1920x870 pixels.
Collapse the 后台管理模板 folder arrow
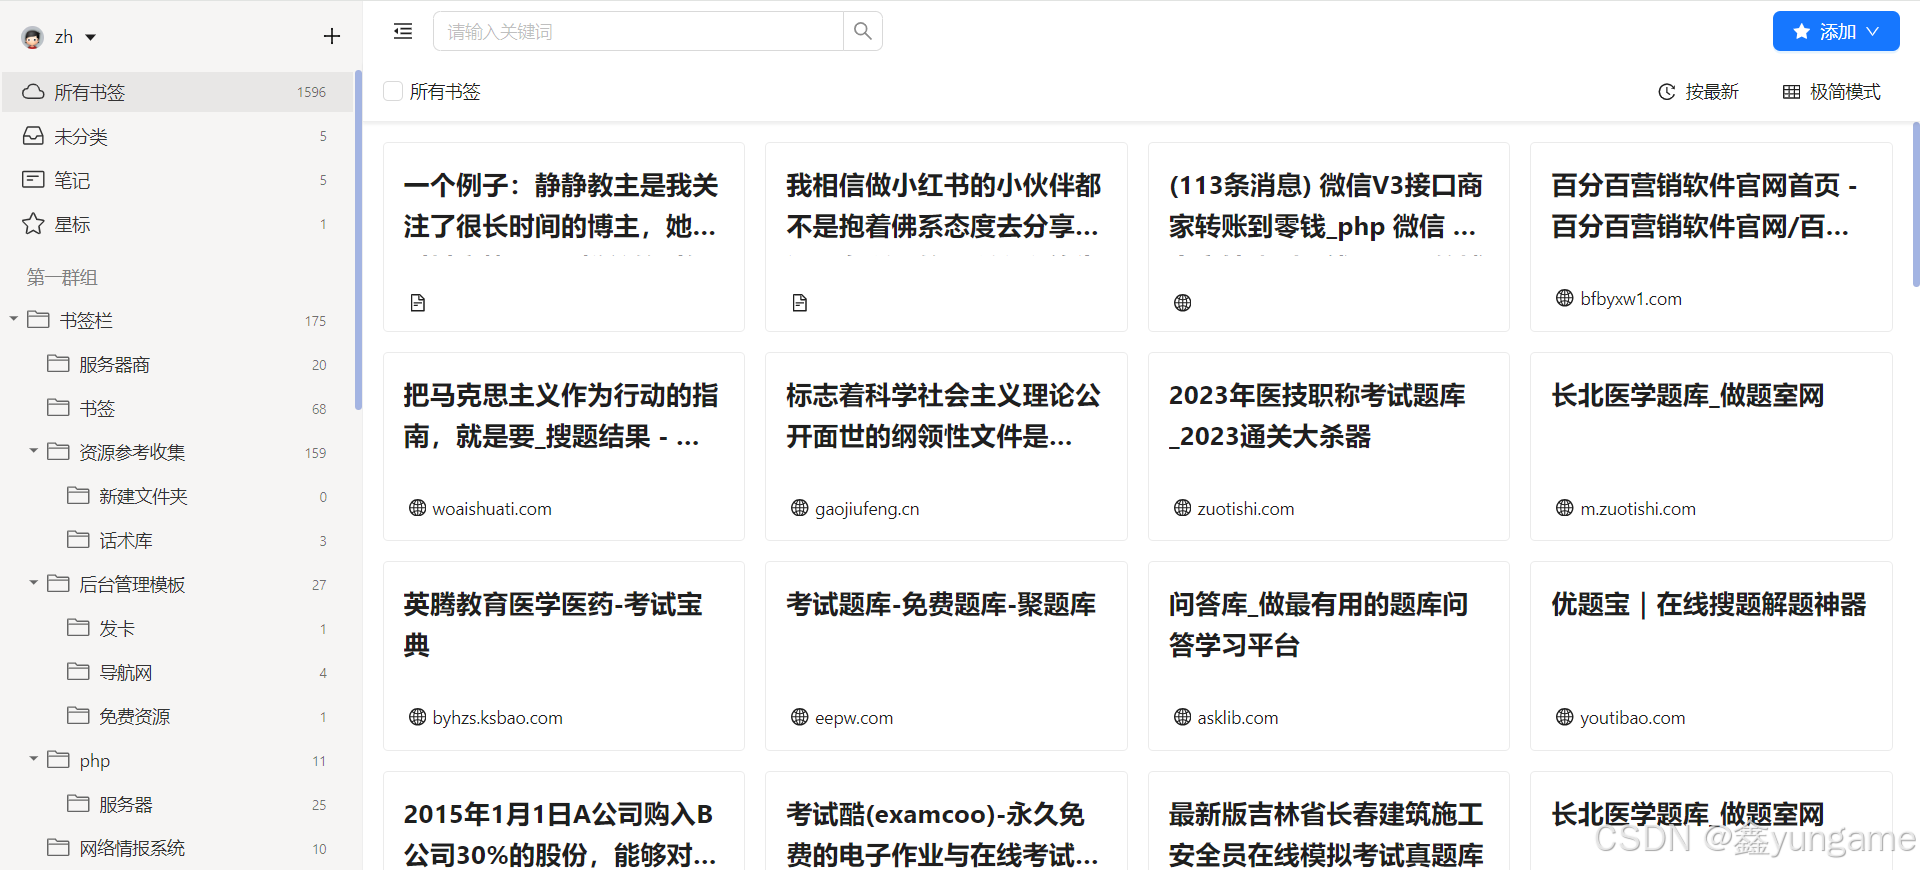pos(34,583)
